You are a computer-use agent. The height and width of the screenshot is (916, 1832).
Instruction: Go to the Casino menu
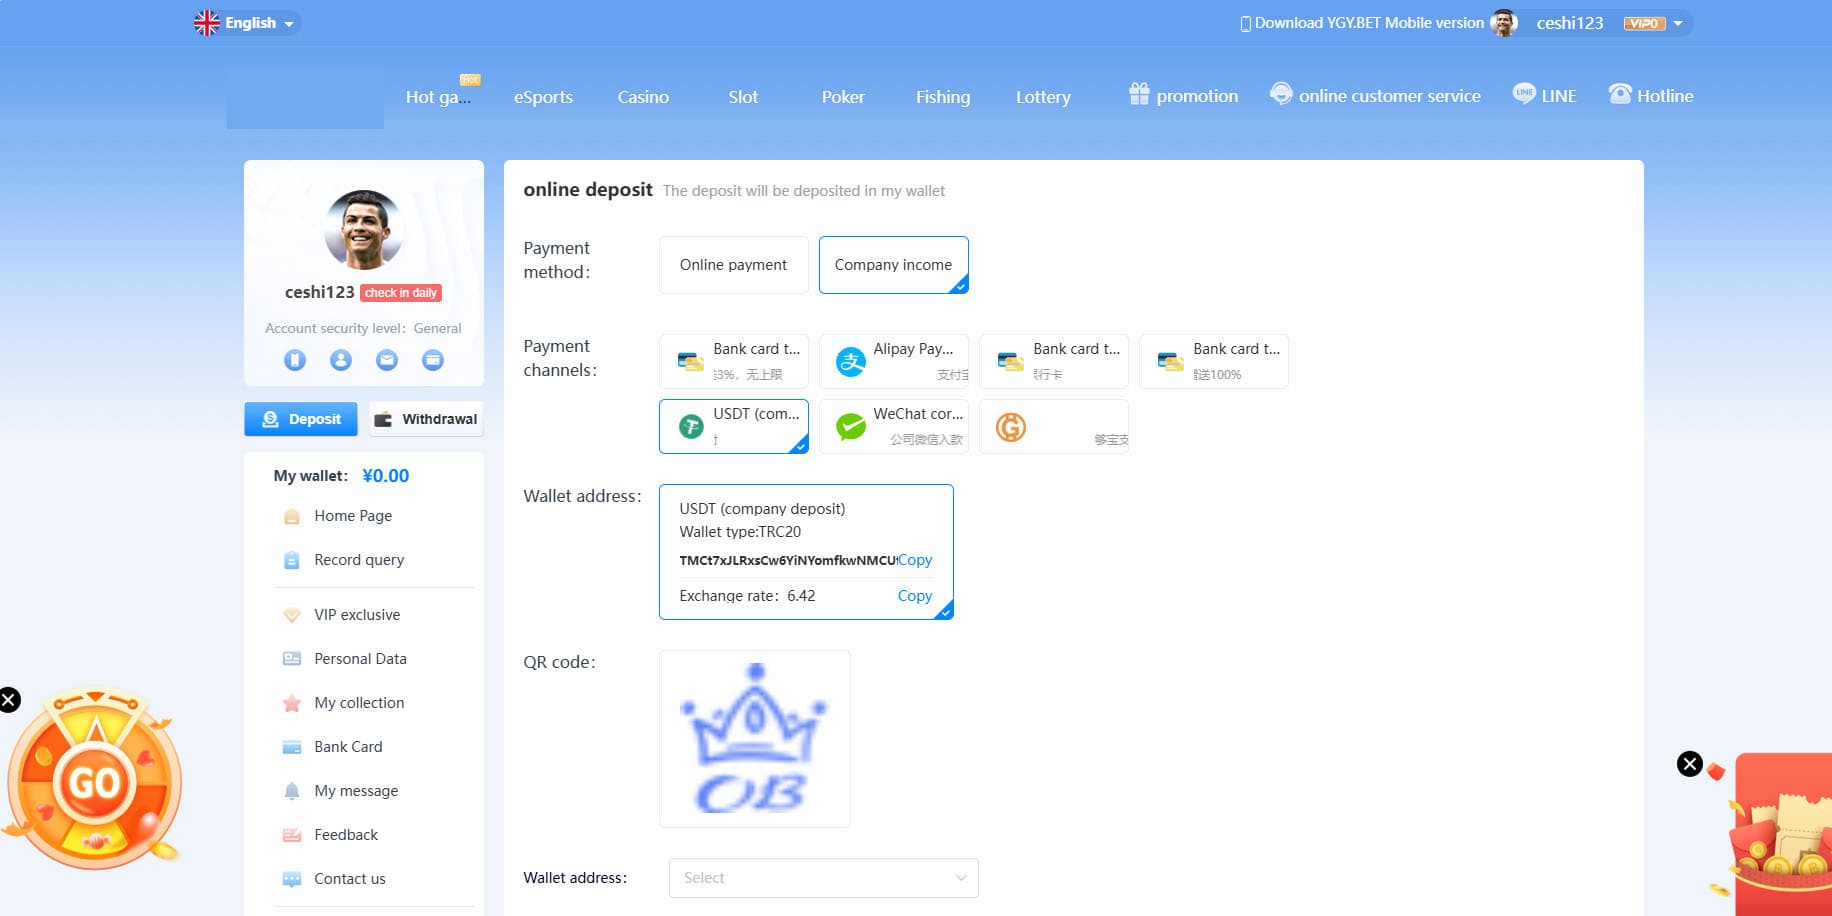pyautogui.click(x=643, y=97)
